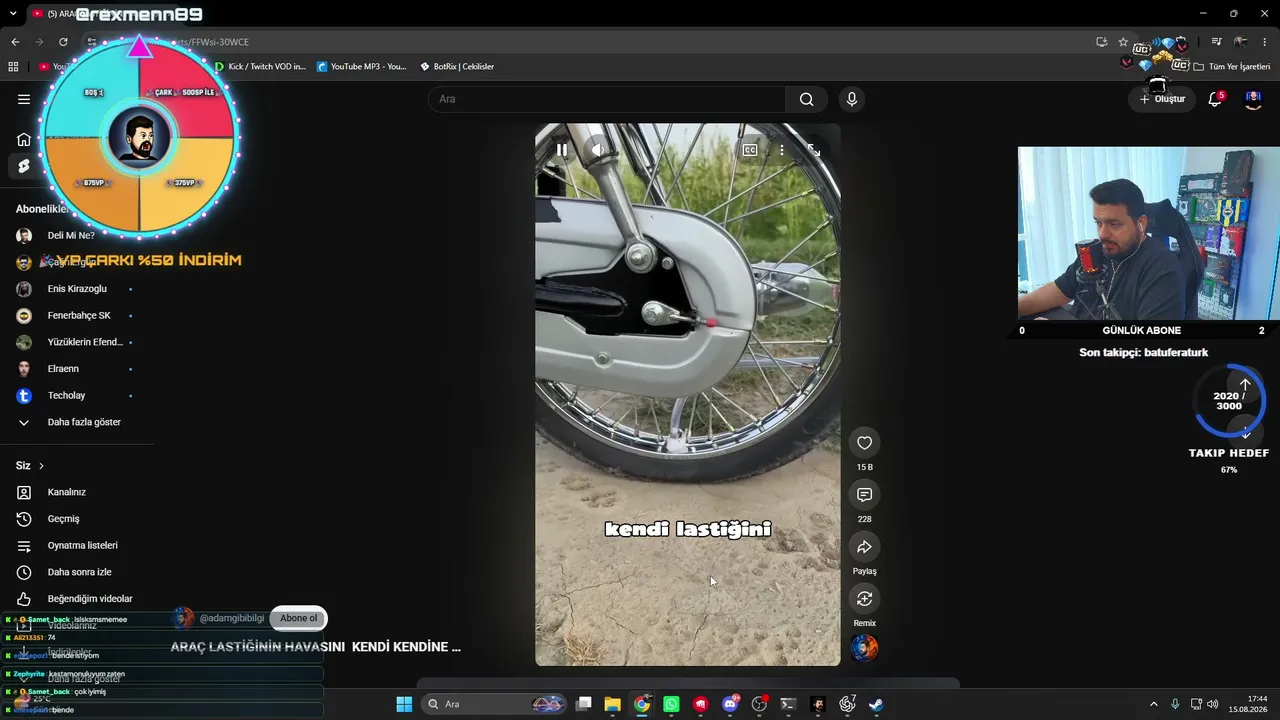Screen dimensions: 1280x720
Task: Open the YouTube account avatar menu
Action: 1253,99
